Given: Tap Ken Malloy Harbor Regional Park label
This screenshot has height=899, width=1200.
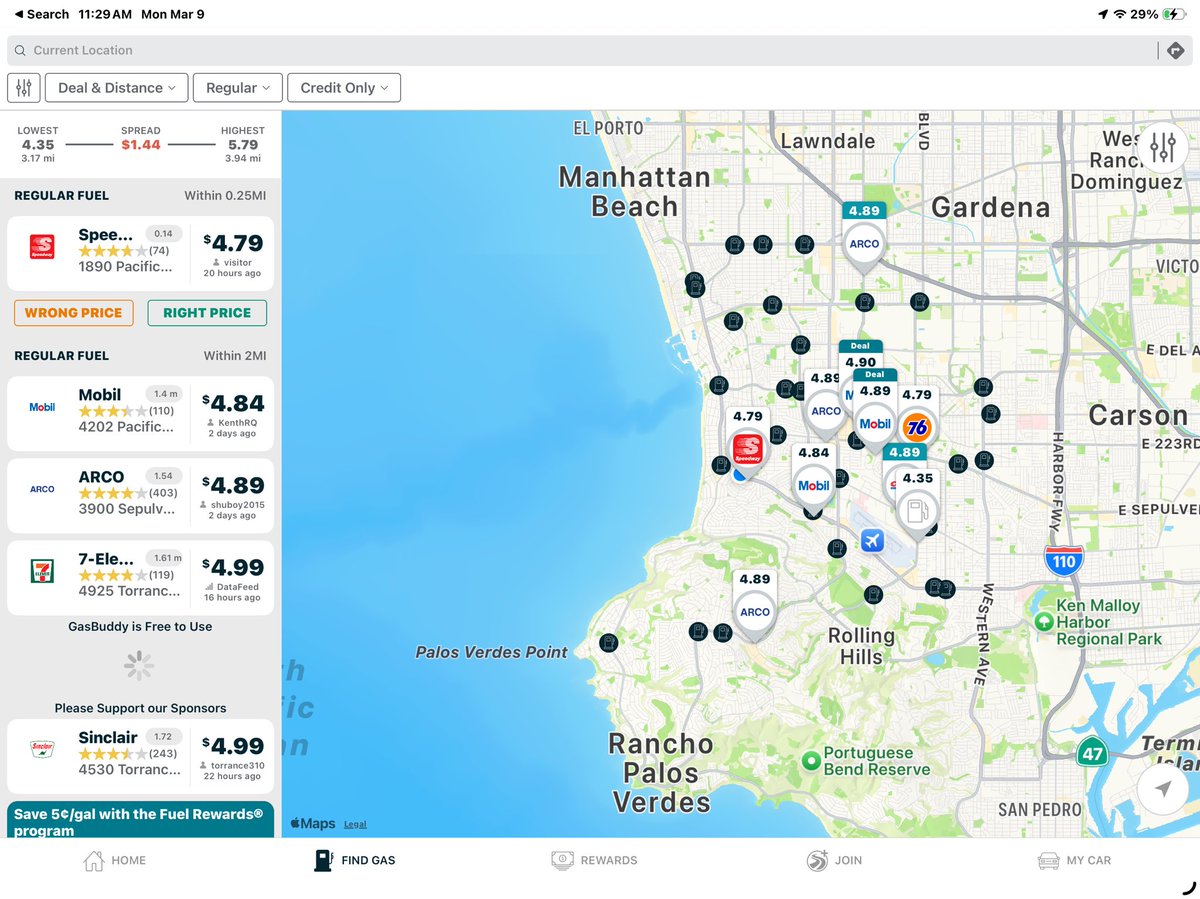Looking at the screenshot, I should coord(1109,622).
